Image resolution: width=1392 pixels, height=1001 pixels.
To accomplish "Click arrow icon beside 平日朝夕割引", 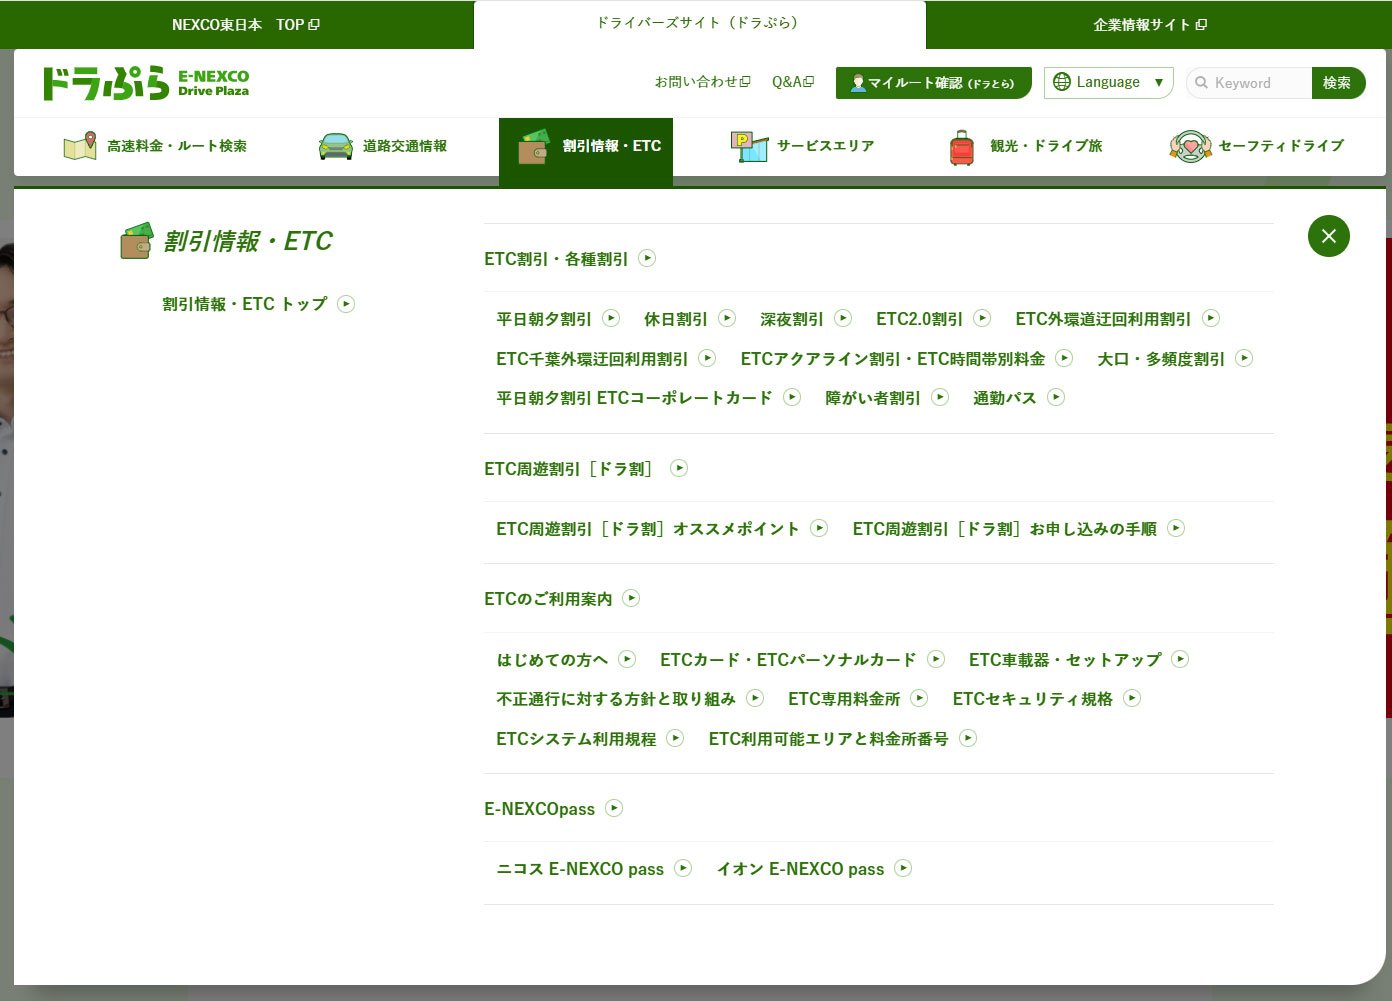I will coord(611,318).
